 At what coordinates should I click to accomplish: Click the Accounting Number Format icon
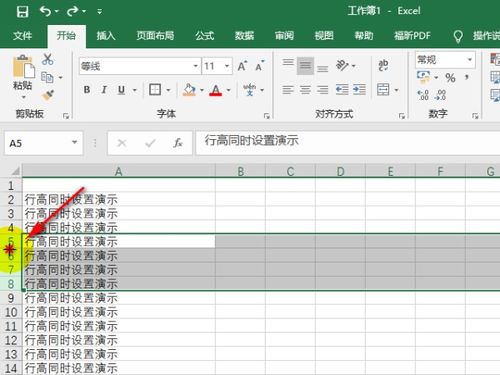[x=423, y=77]
